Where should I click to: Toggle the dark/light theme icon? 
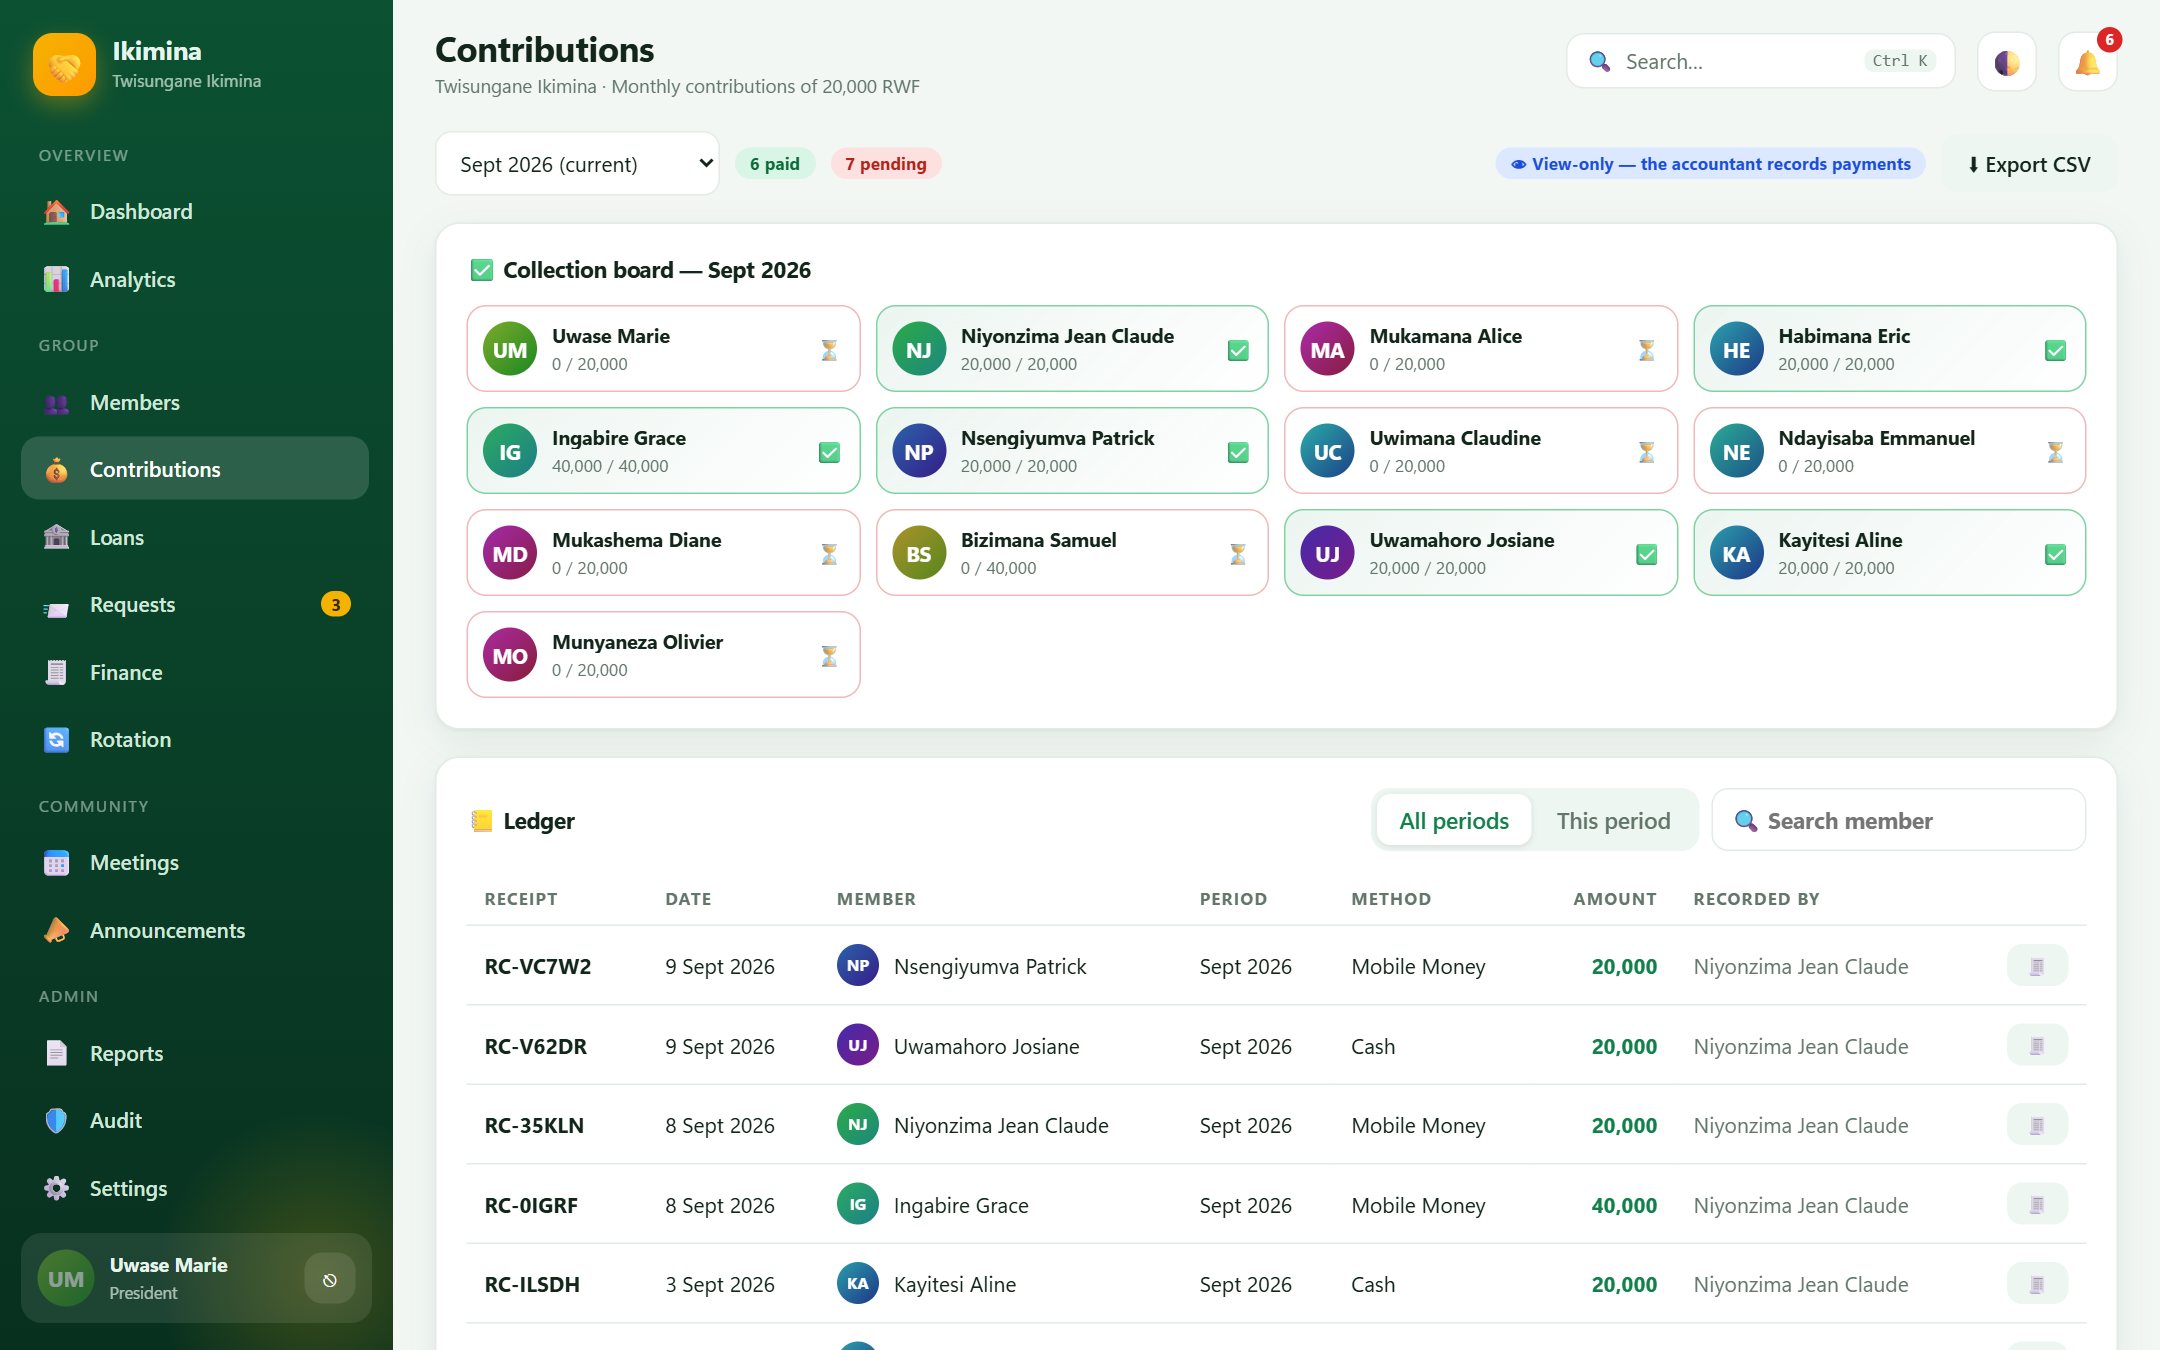[x=2006, y=62]
